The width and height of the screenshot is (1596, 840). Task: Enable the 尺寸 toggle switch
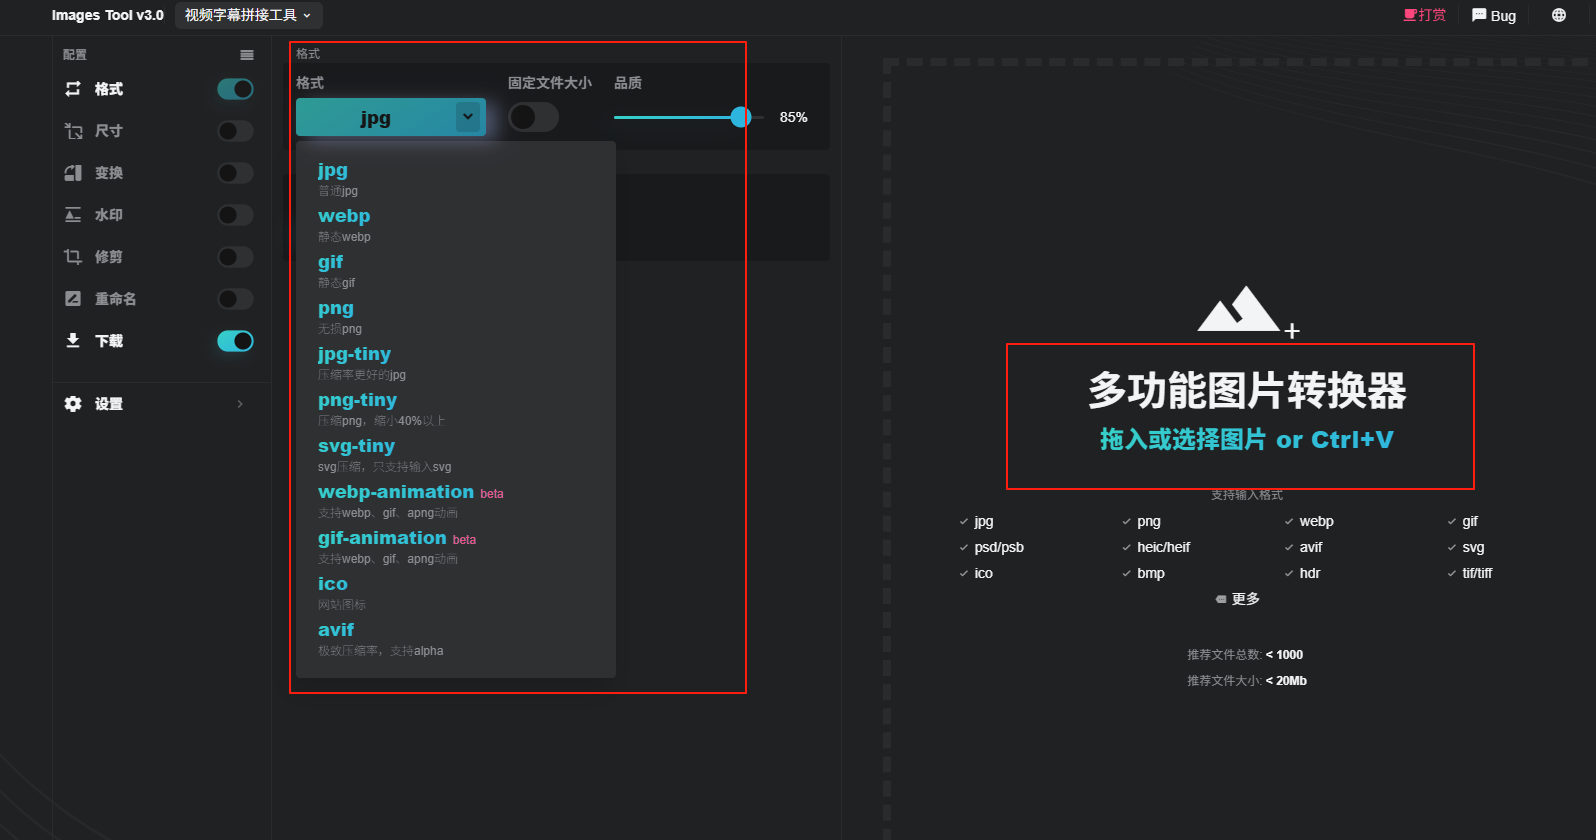235,131
